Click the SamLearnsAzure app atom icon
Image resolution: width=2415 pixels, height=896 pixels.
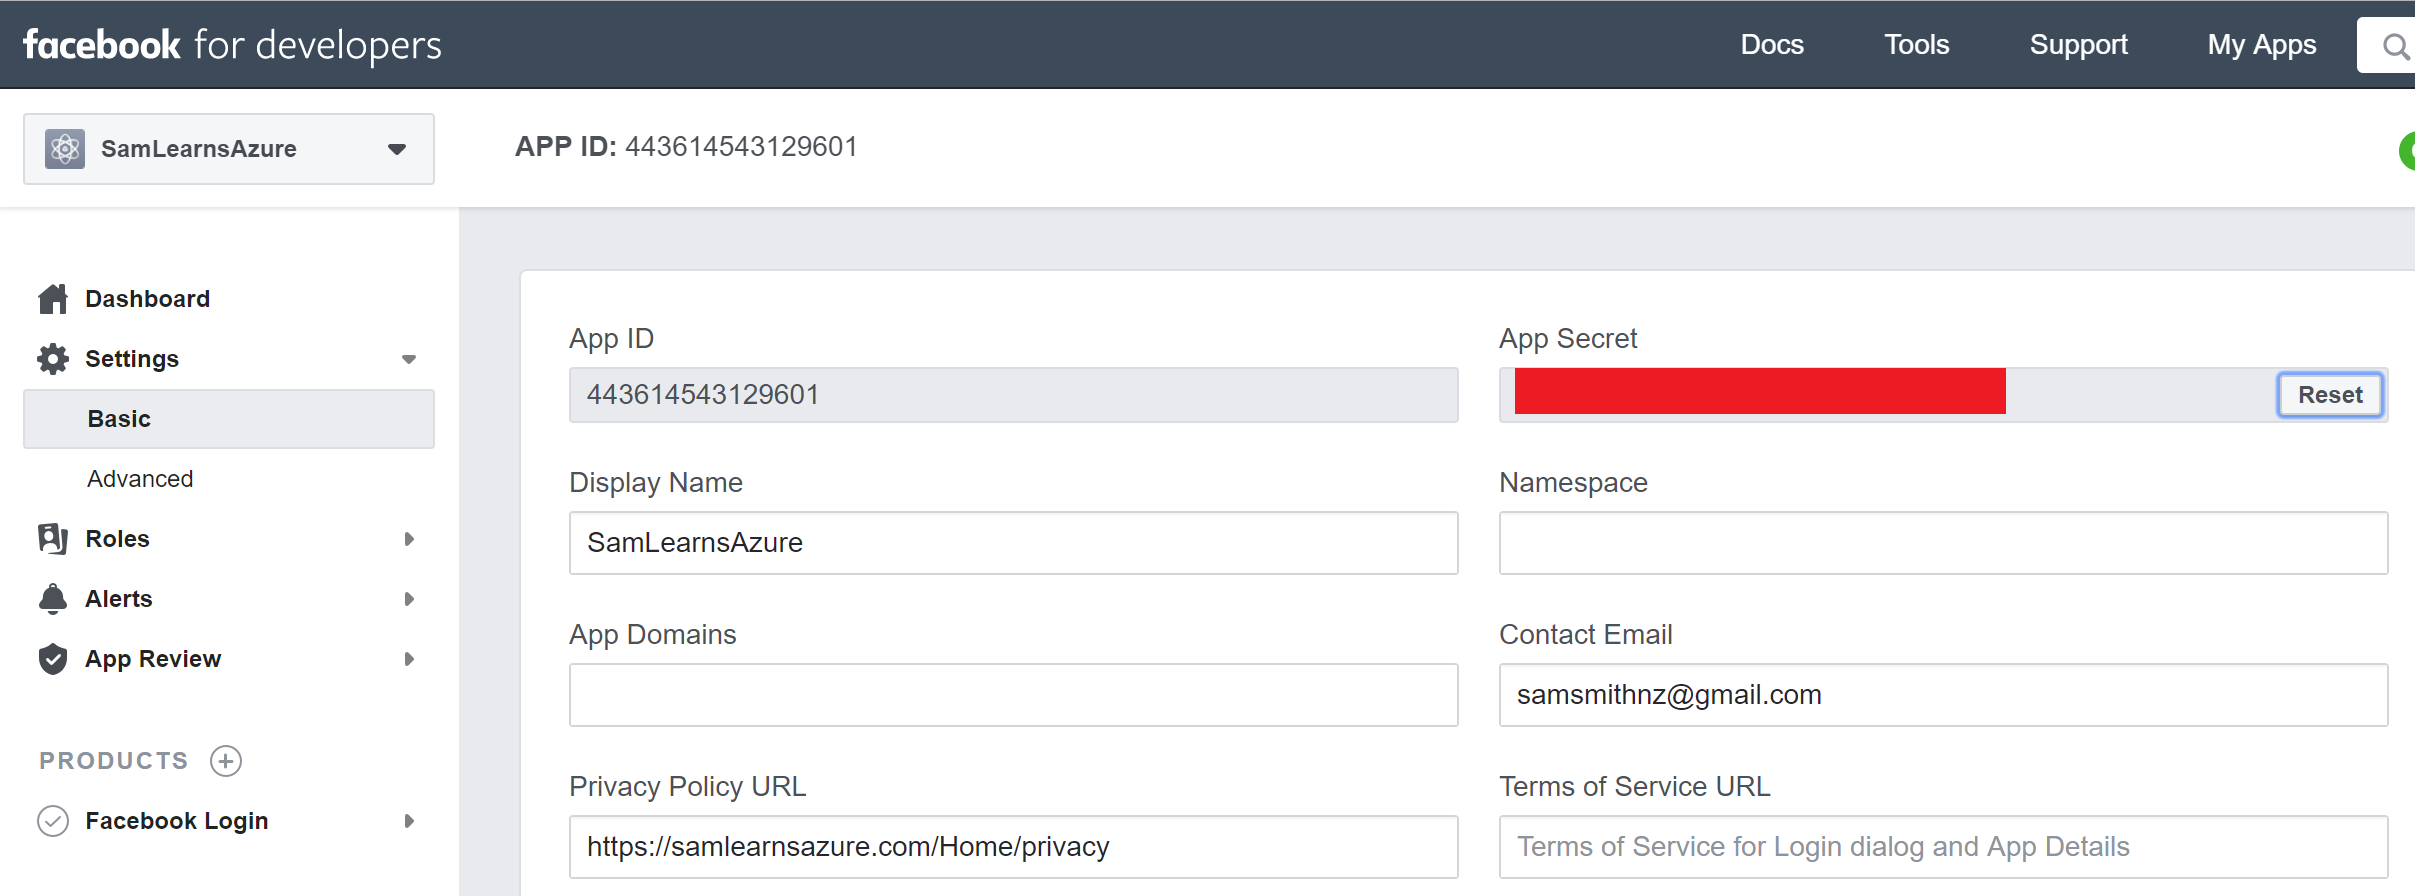coord(65,149)
